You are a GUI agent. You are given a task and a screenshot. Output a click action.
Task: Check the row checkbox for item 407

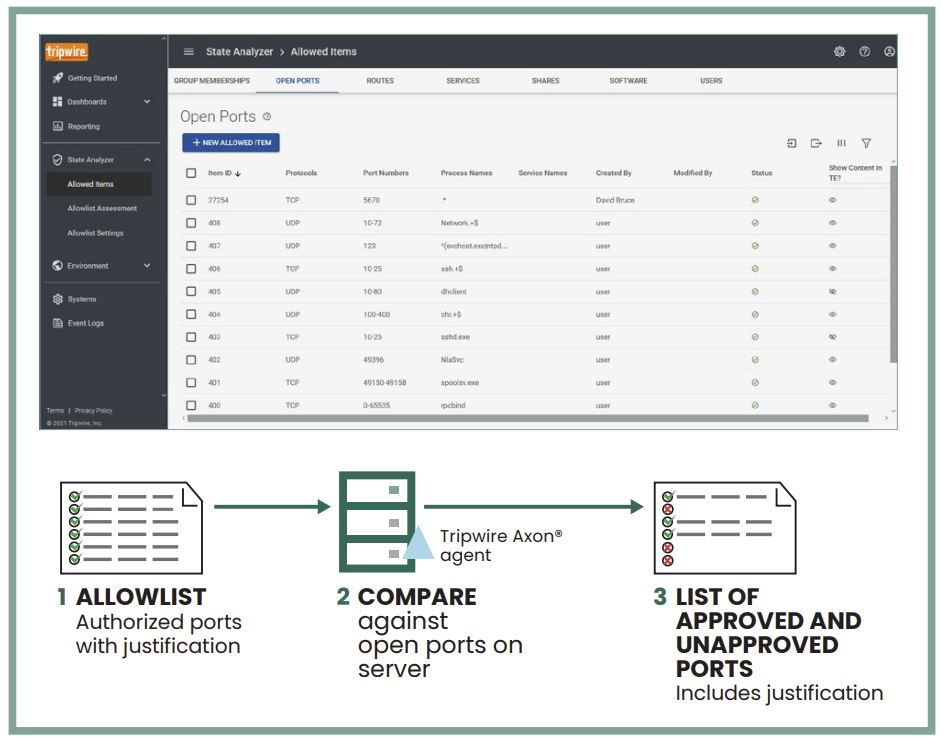pyautogui.click(x=191, y=246)
